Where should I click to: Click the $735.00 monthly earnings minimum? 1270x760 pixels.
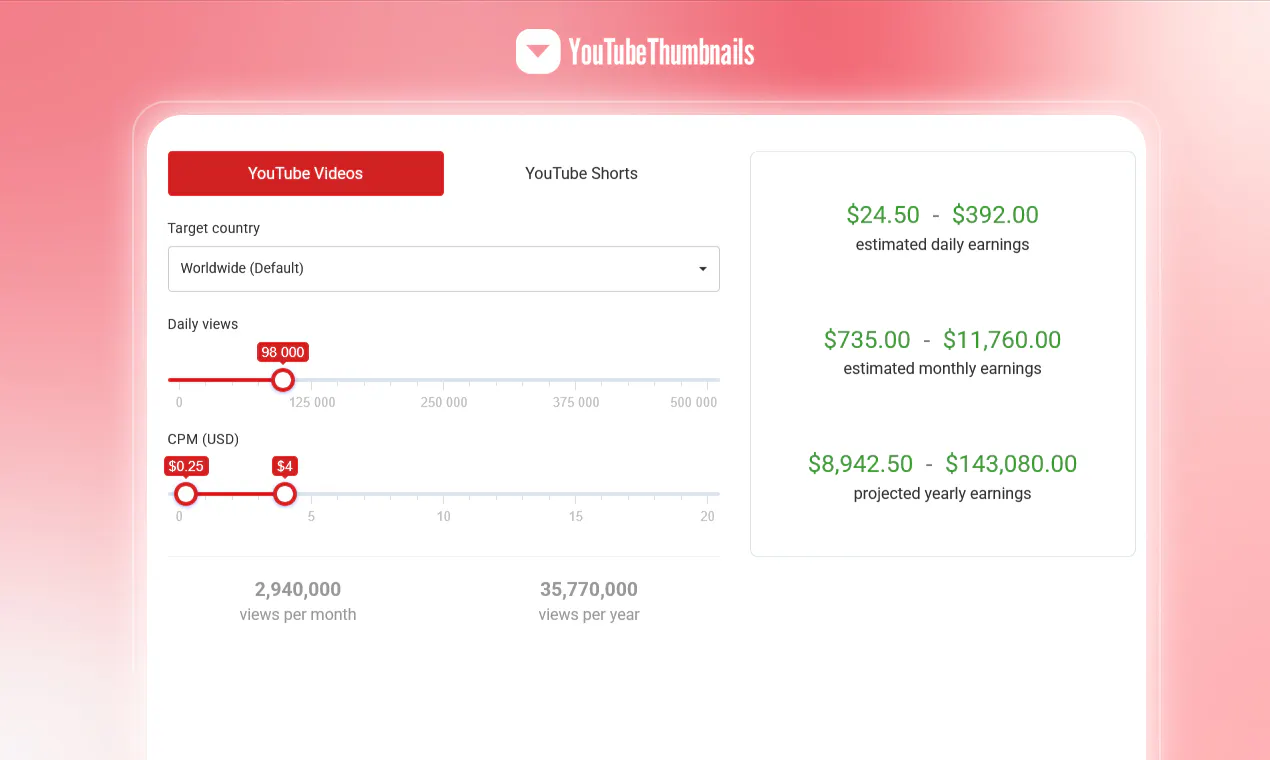pyautogui.click(x=867, y=340)
